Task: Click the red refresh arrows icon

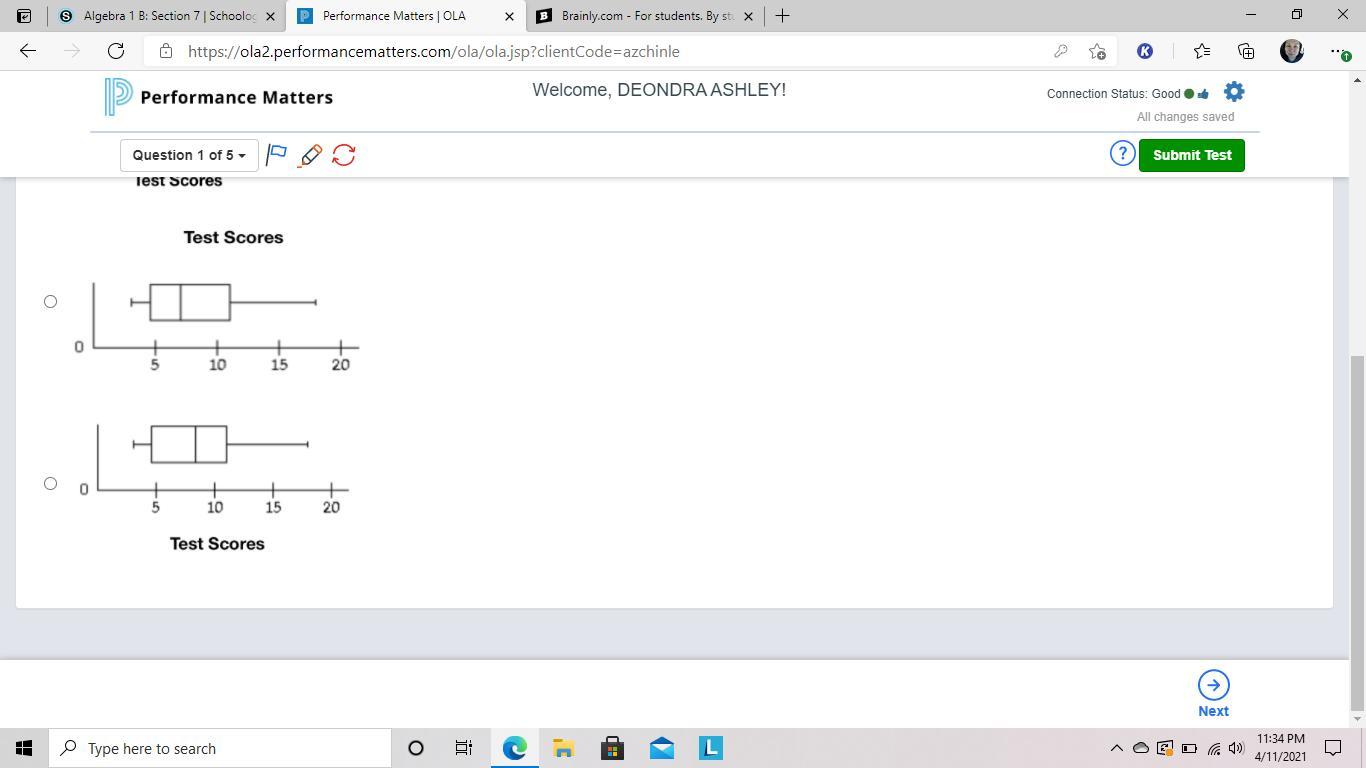Action: click(x=343, y=155)
